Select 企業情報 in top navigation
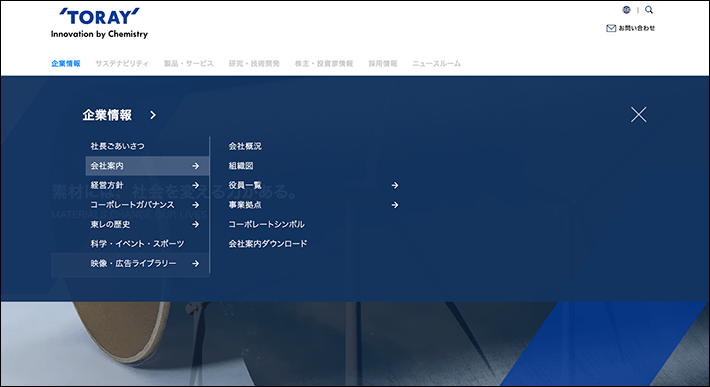This screenshot has height=387, width=710. pyautogui.click(x=66, y=63)
